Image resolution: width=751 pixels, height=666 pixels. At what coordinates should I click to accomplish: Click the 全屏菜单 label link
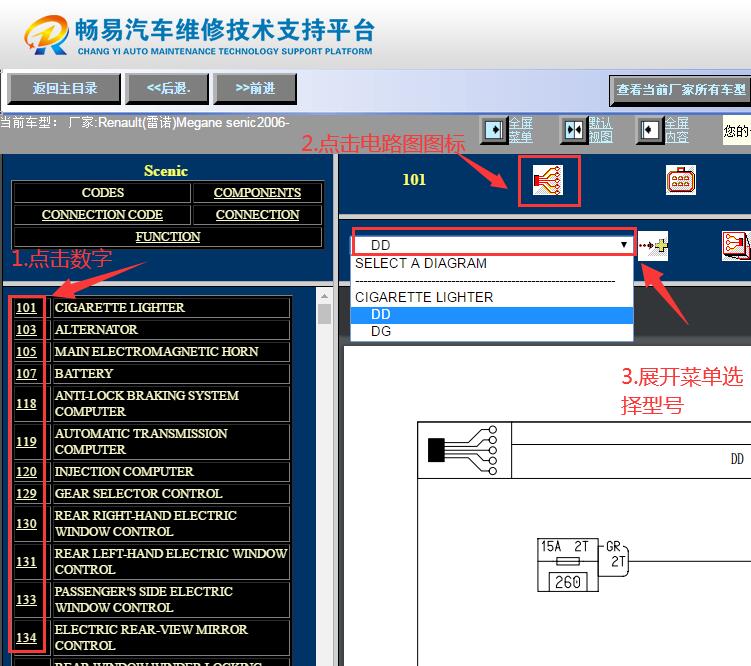click(x=521, y=130)
